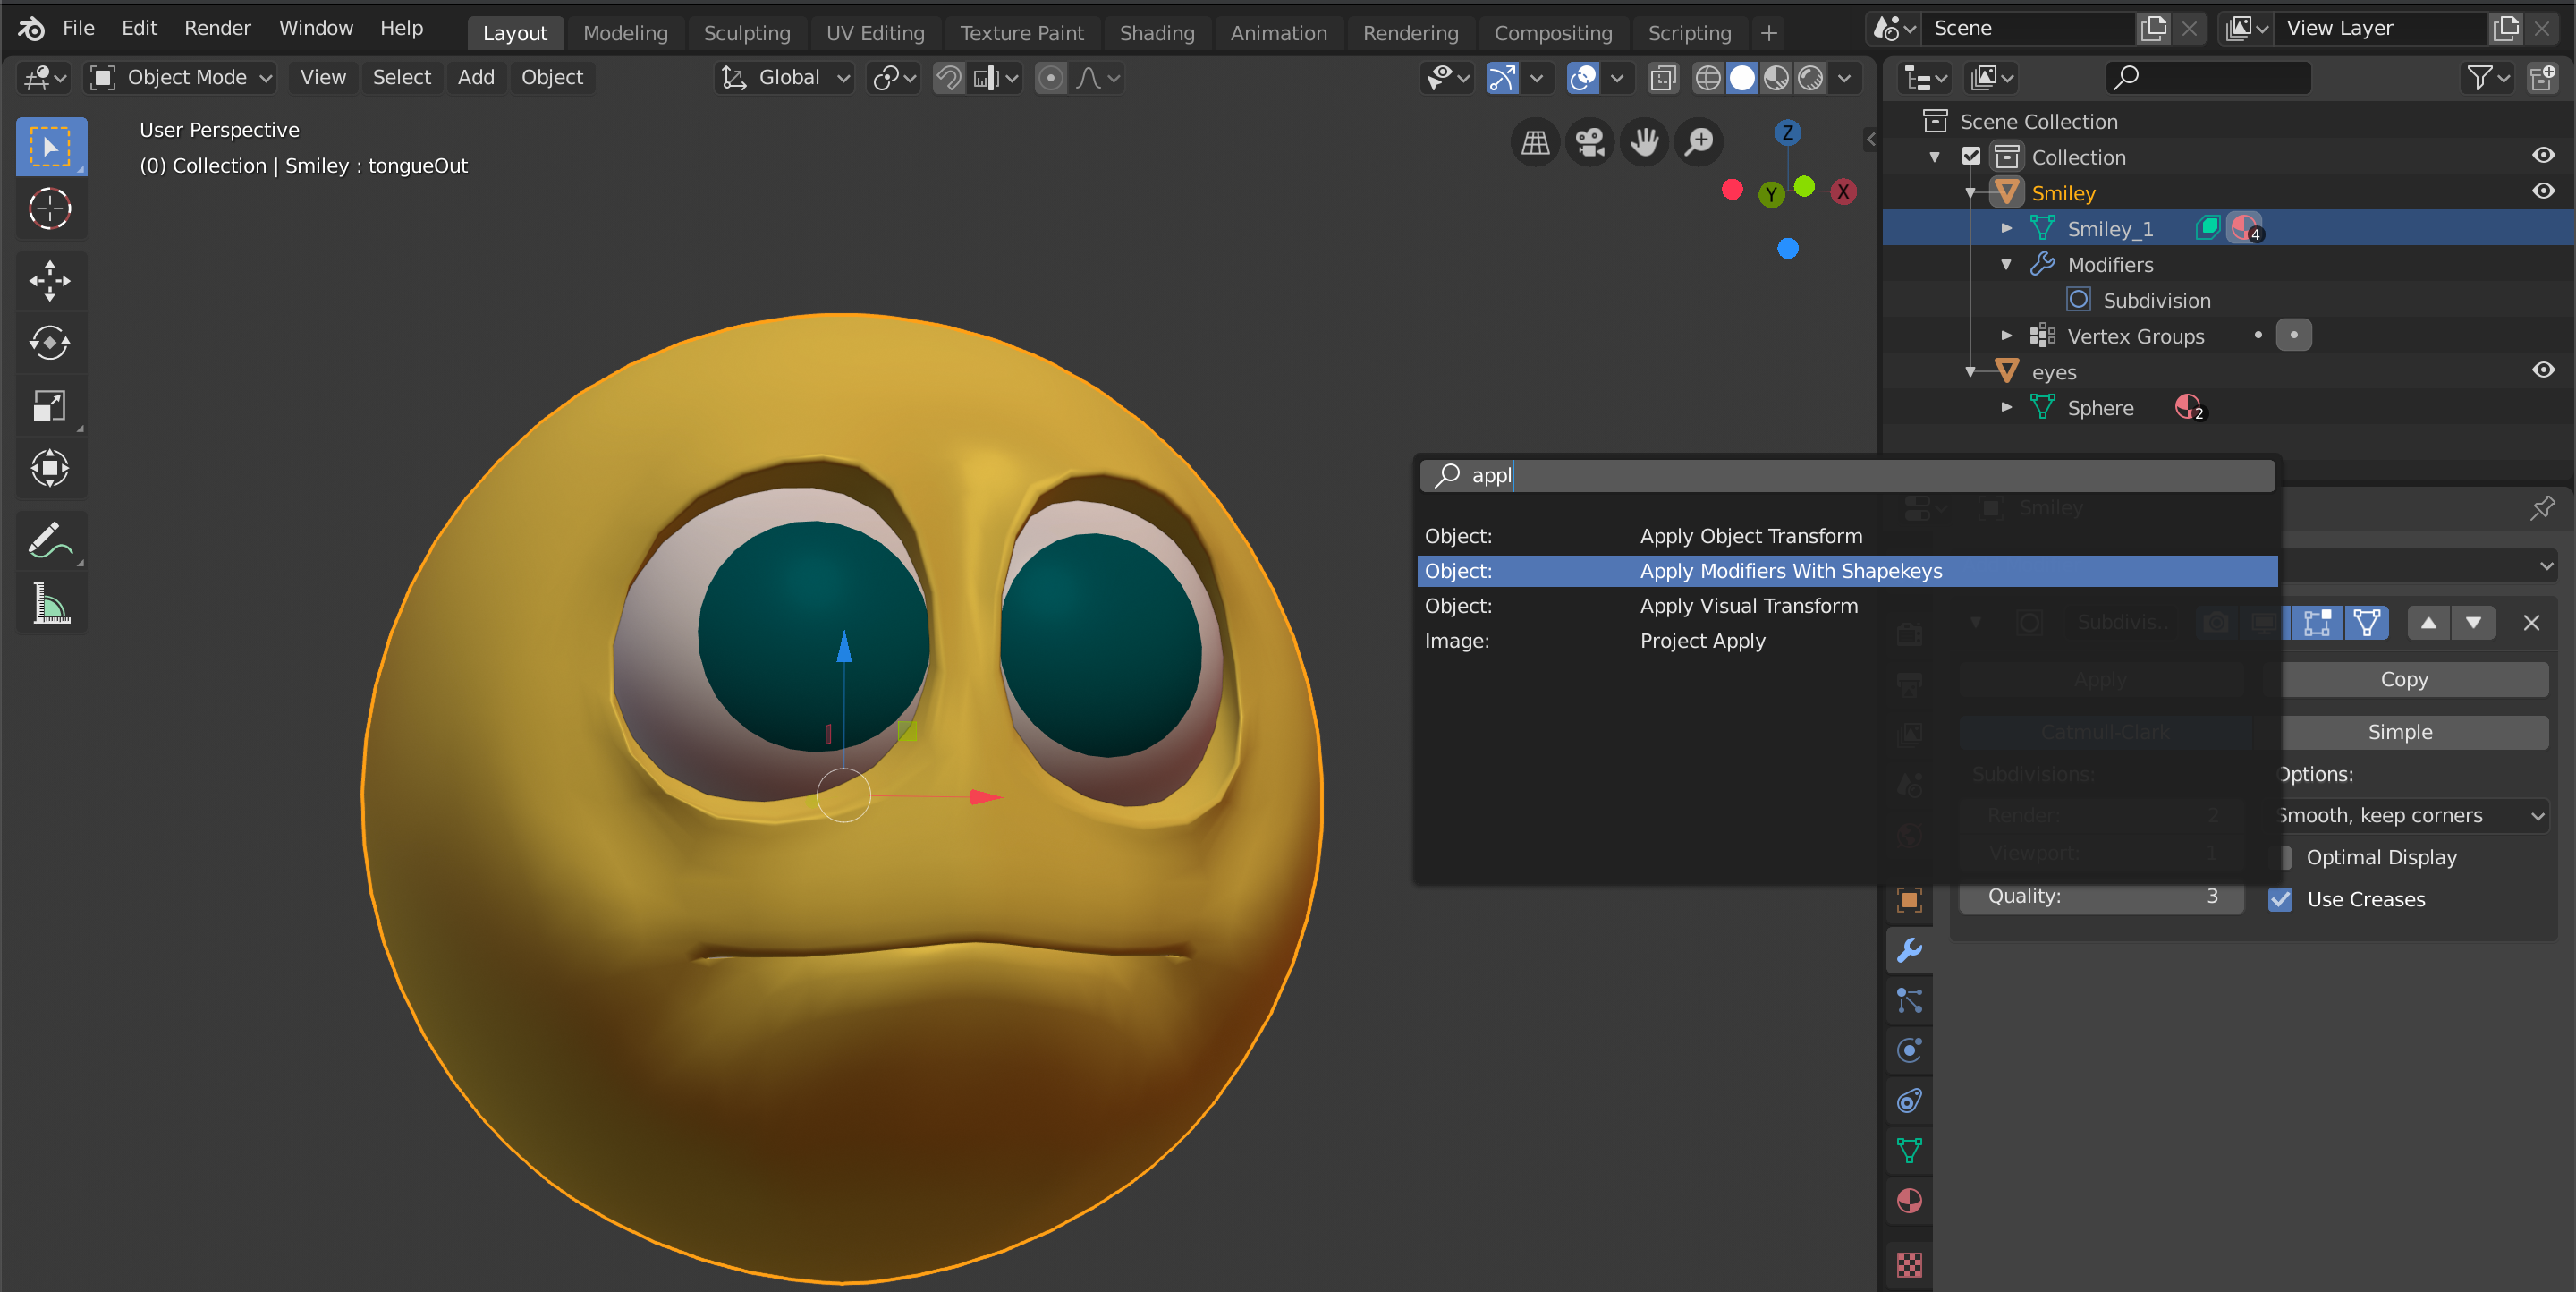This screenshot has width=2576, height=1292.
Task: Choose Apply Object Transform search result
Action: coord(1847,536)
